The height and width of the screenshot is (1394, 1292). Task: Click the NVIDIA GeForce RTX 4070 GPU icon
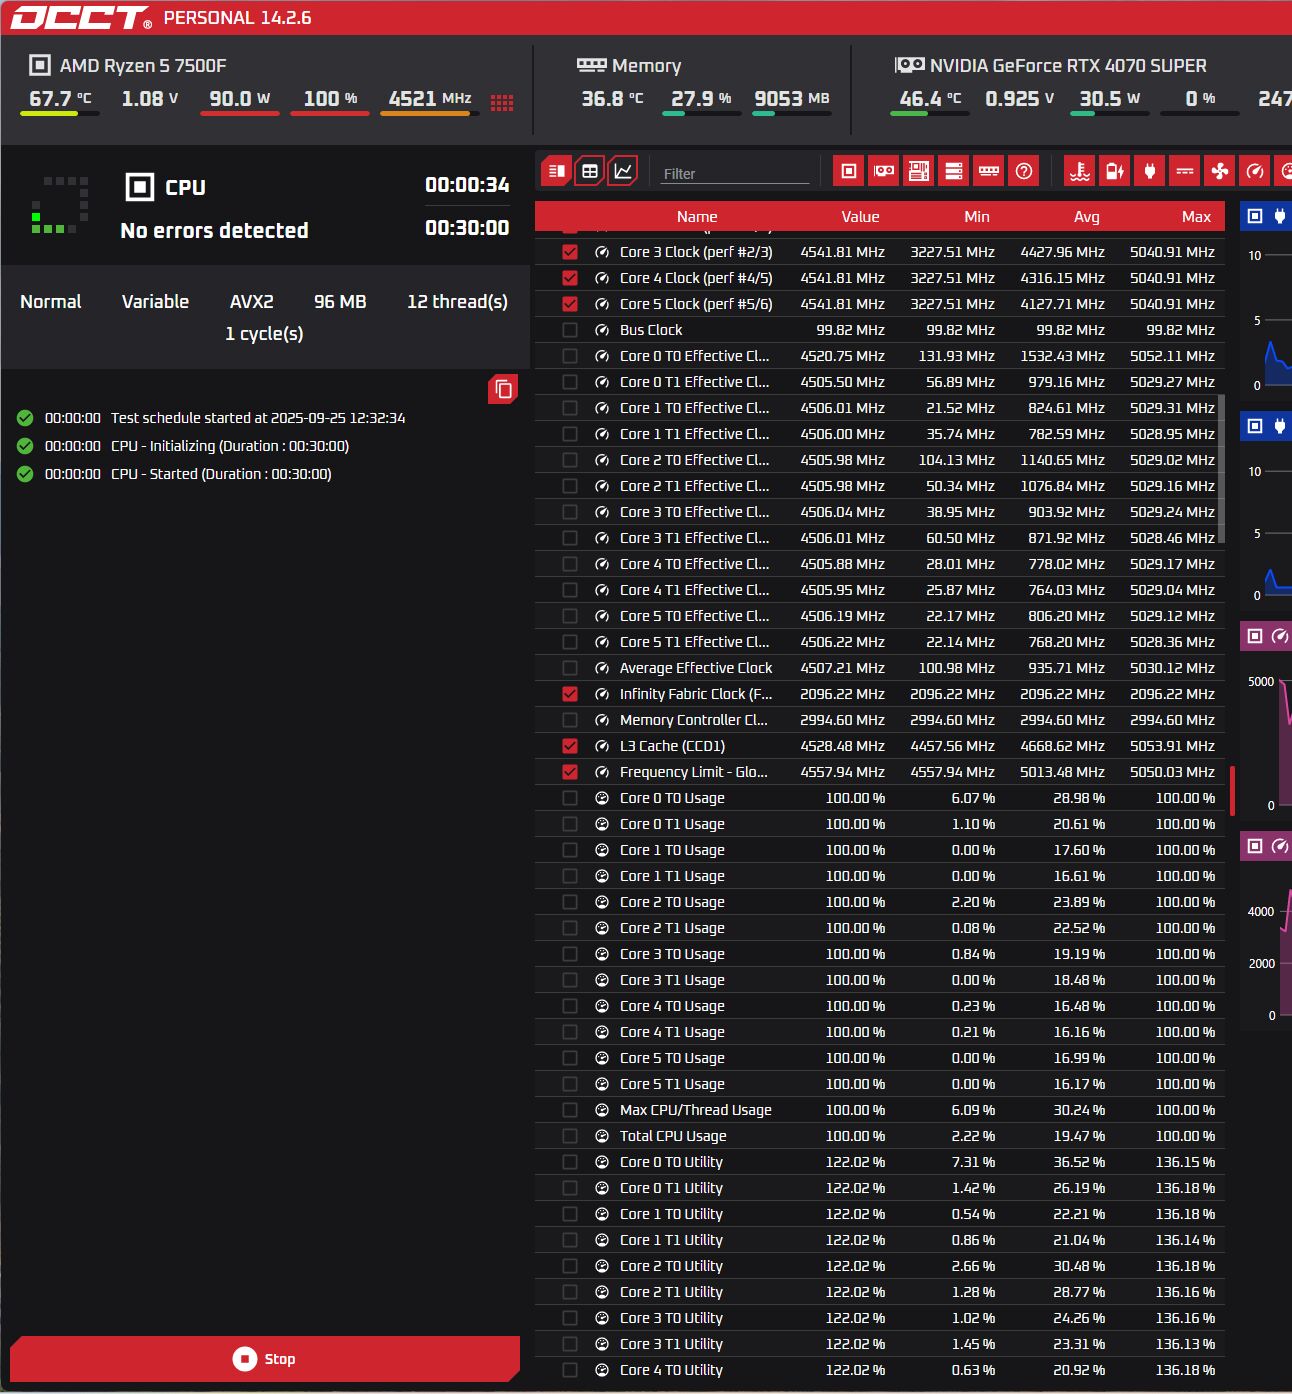(909, 65)
